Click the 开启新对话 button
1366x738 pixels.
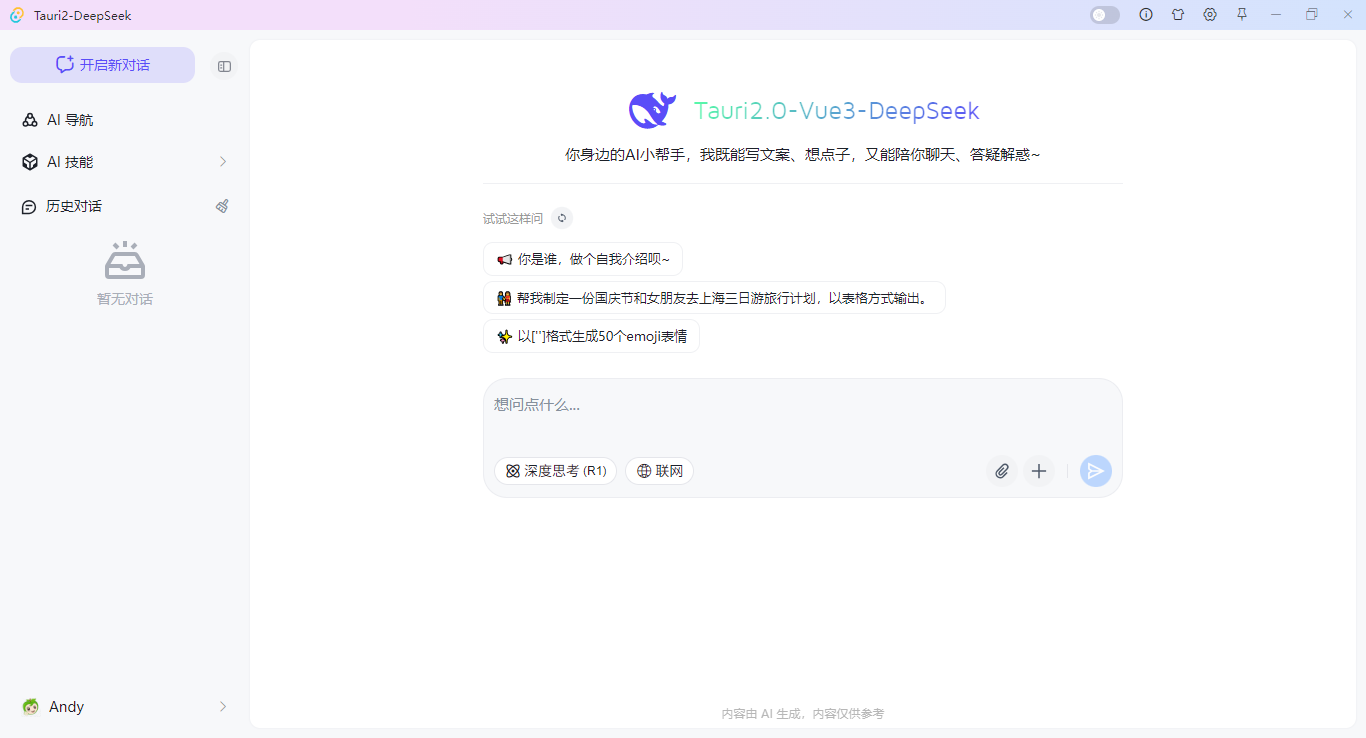(x=102, y=64)
